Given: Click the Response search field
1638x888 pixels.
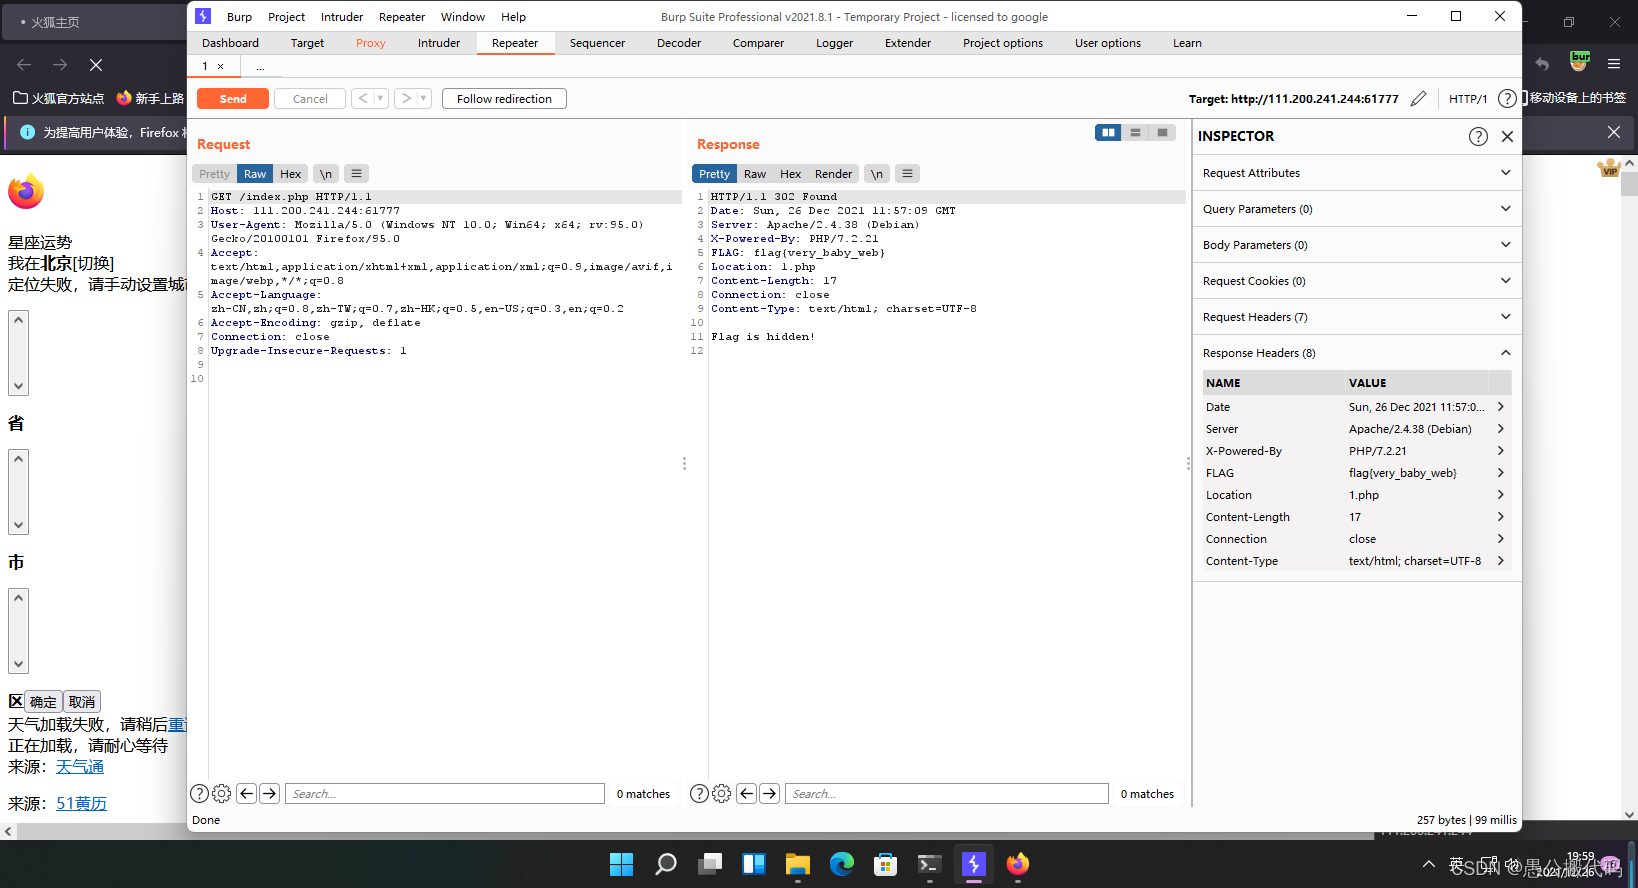Looking at the screenshot, I should click(x=947, y=793).
